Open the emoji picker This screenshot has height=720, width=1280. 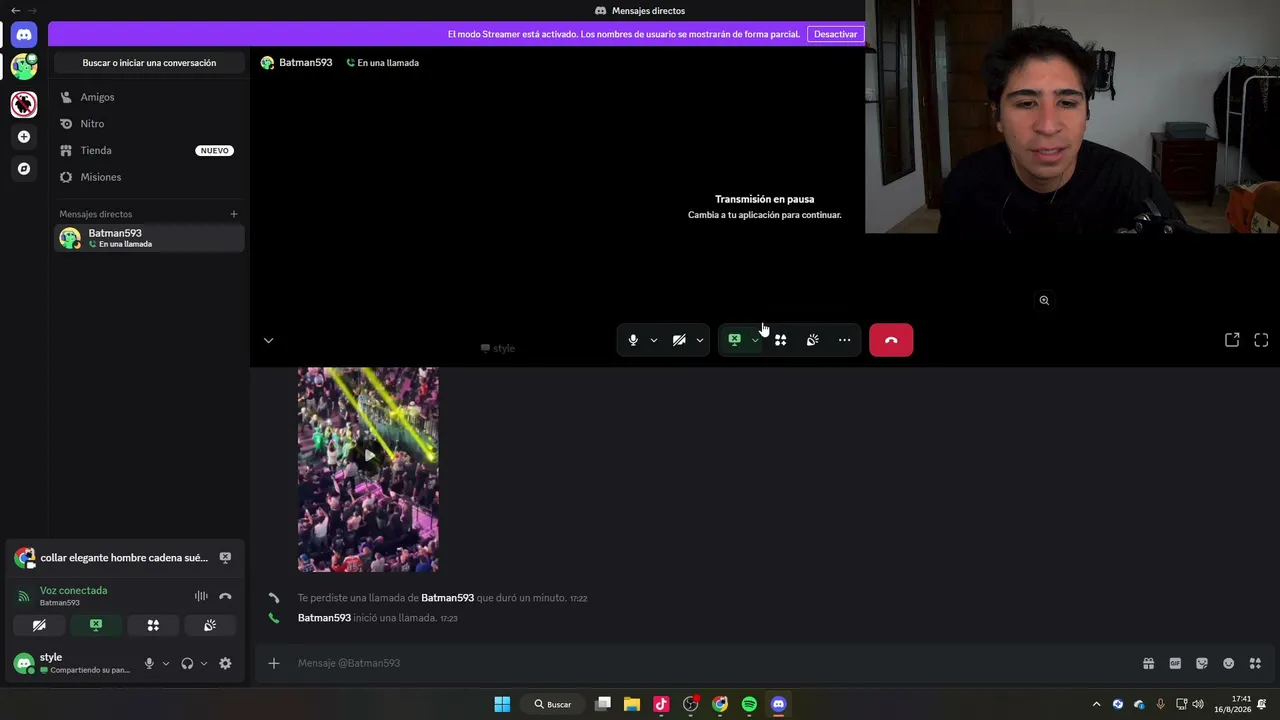tap(1229, 663)
